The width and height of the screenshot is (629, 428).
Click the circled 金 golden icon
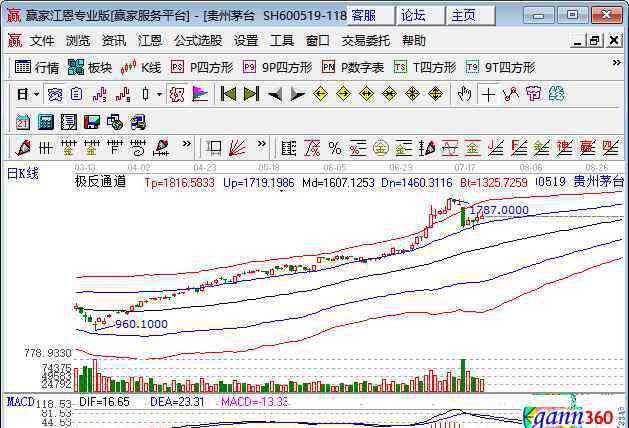click(381, 148)
